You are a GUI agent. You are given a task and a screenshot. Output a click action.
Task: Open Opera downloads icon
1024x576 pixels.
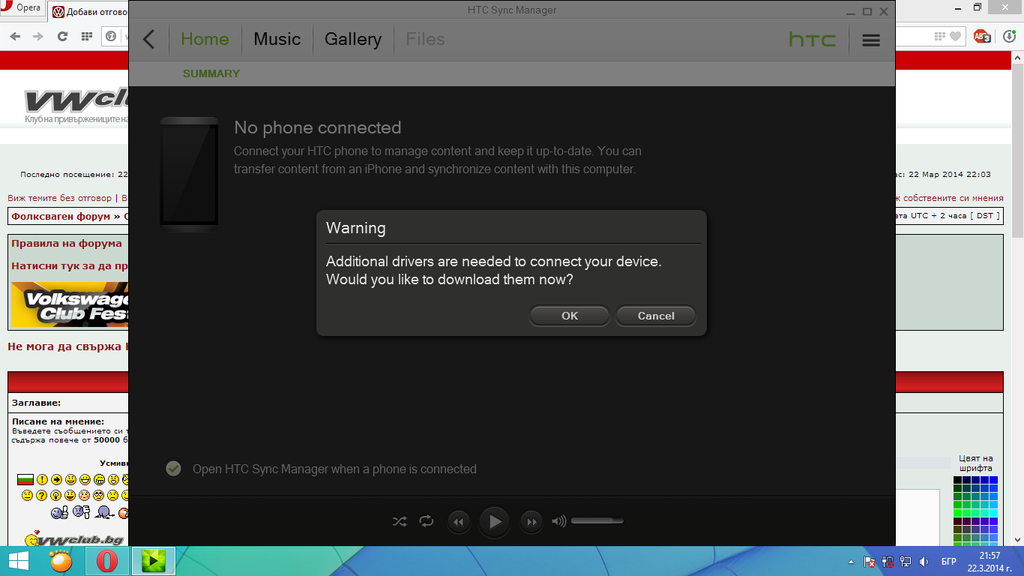point(1009,37)
